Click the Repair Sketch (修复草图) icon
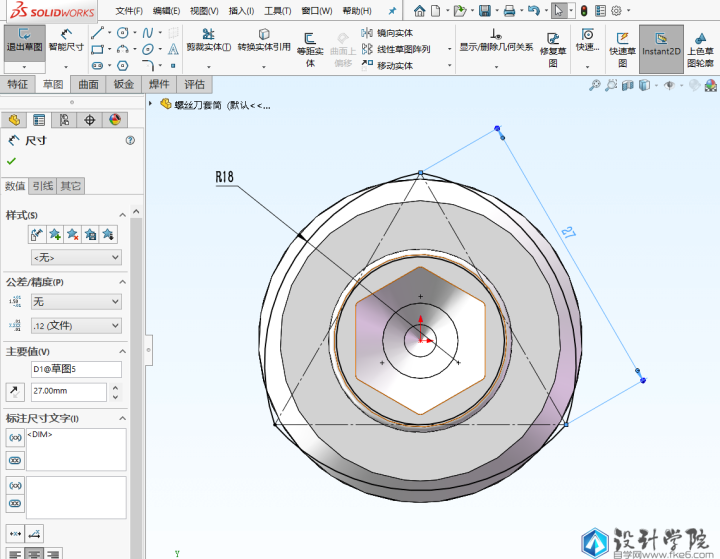 point(553,44)
